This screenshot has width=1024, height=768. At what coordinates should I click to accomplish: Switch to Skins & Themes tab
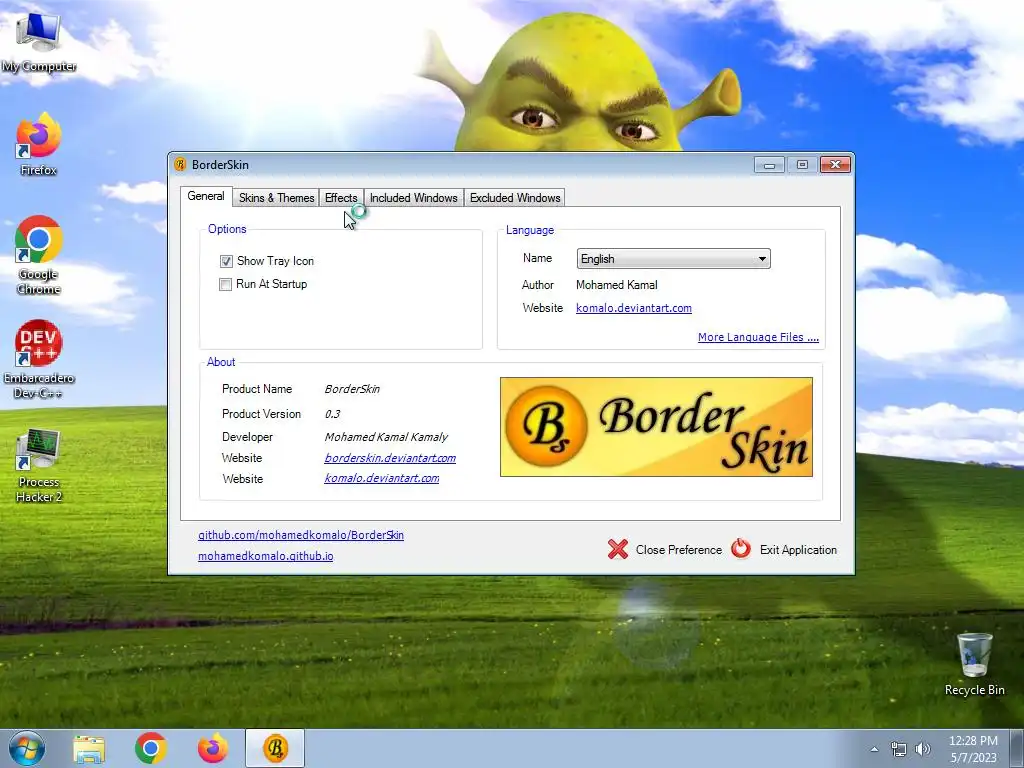276,198
